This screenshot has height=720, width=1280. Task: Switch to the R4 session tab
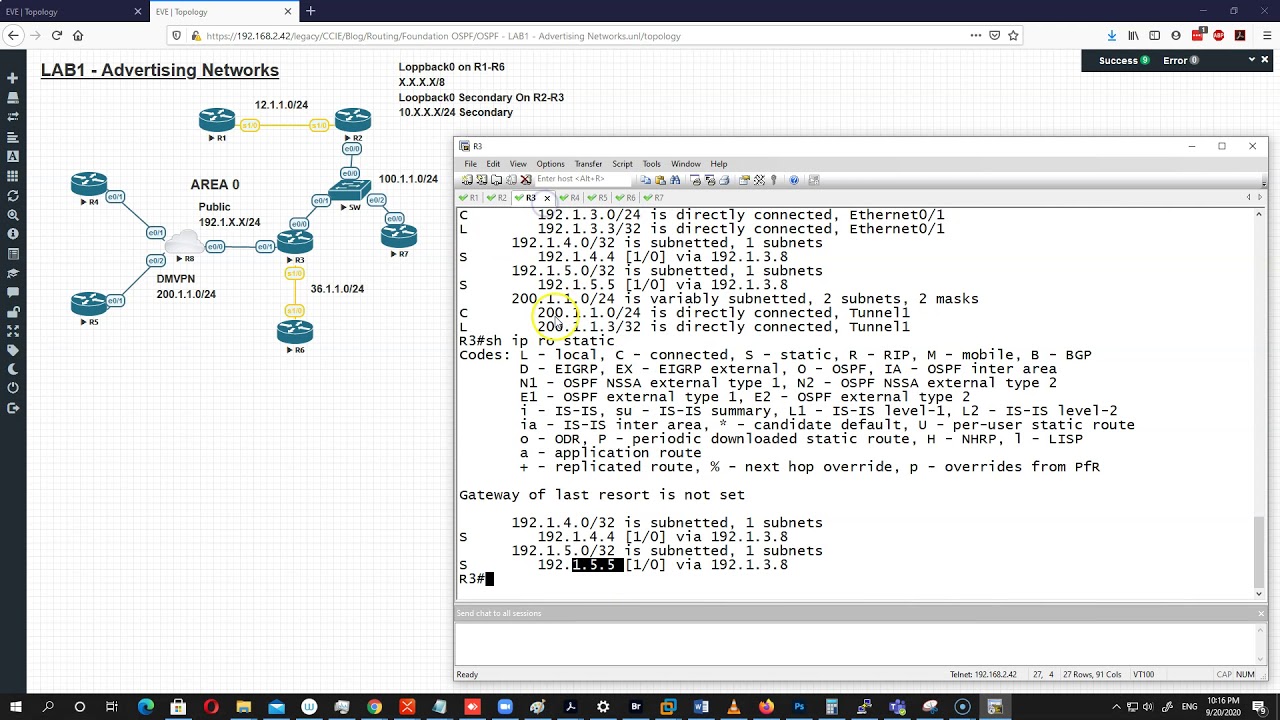click(x=569, y=198)
